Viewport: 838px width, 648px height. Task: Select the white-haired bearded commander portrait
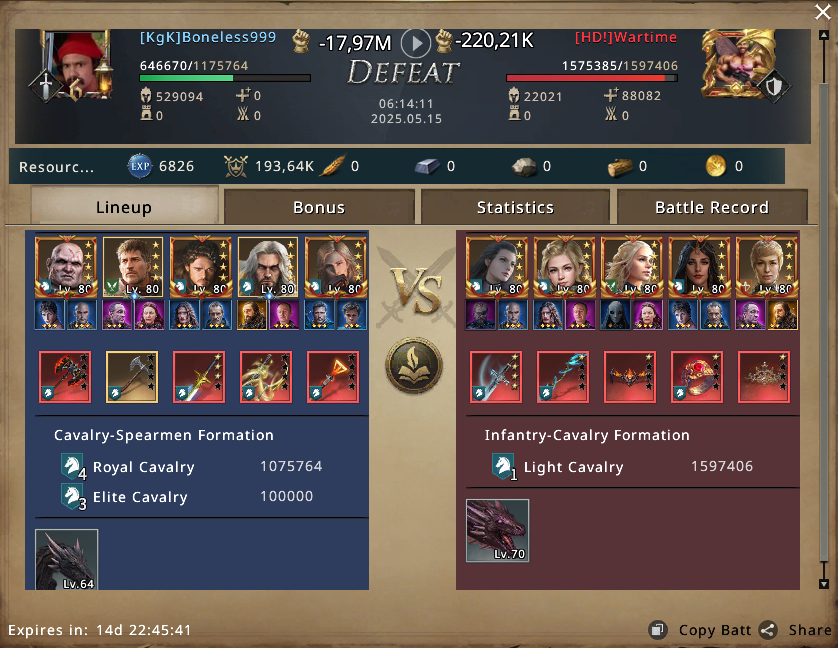tap(268, 267)
